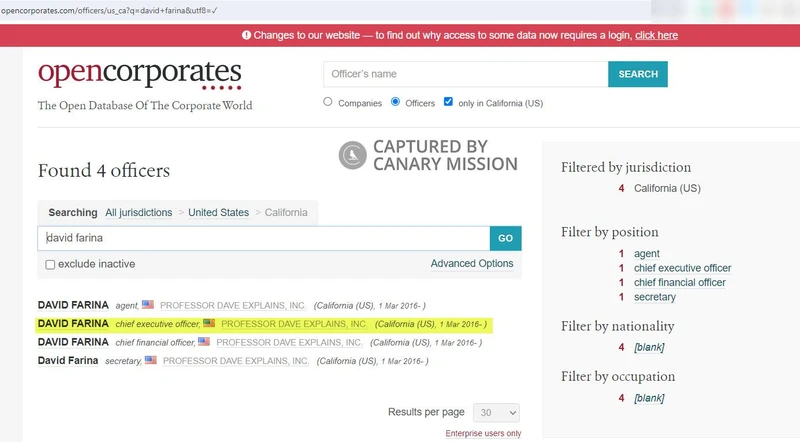The width and height of the screenshot is (800, 442).
Task: Select the Officers radio button
Action: [396, 102]
